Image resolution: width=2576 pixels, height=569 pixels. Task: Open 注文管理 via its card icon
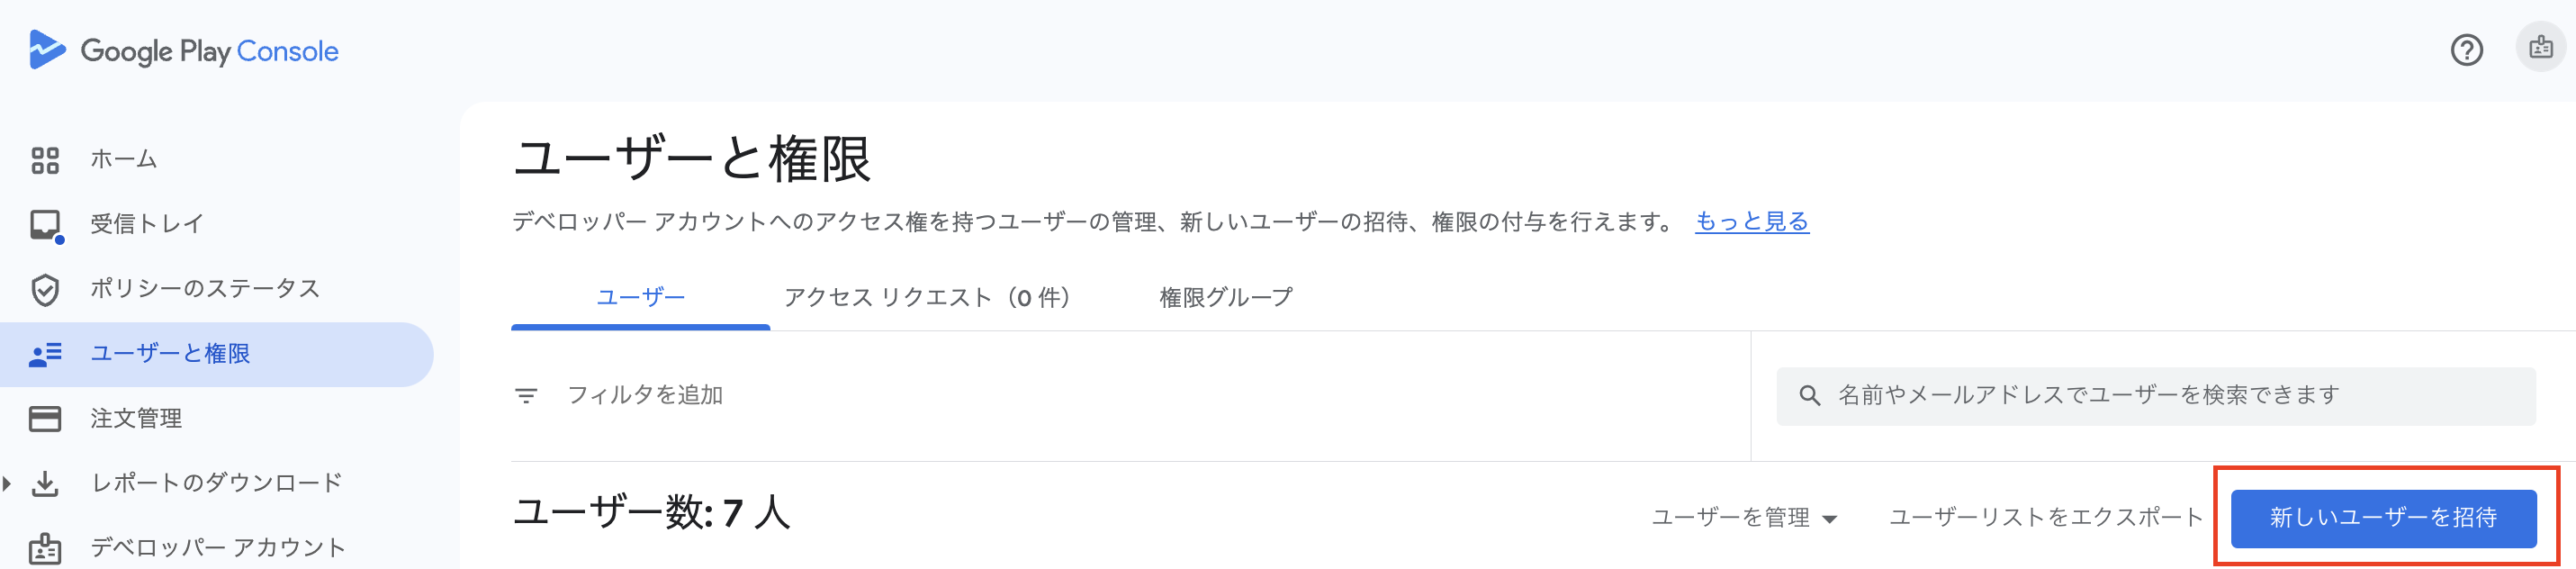pos(46,419)
